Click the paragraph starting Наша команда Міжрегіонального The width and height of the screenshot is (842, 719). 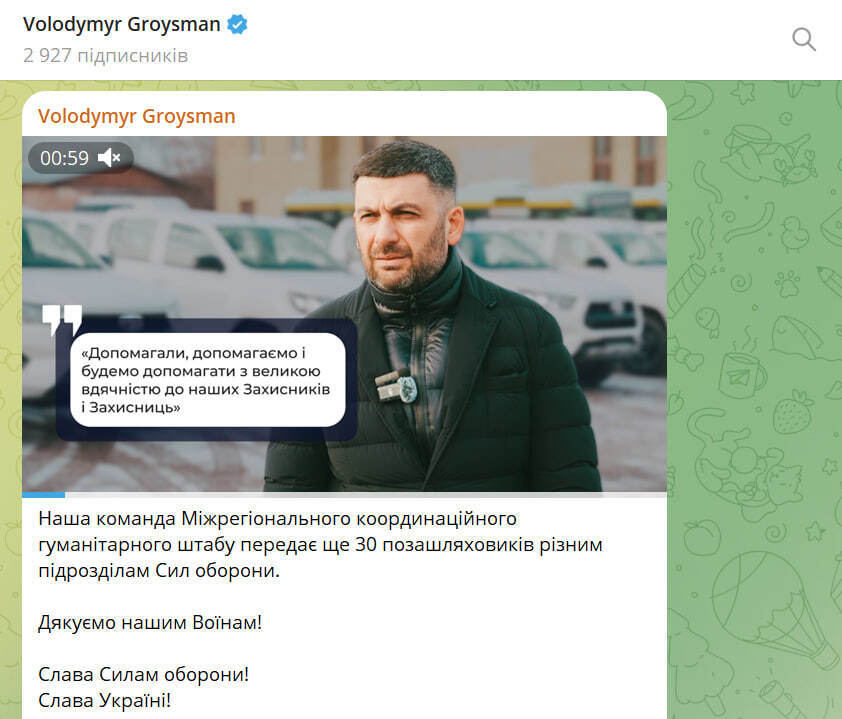click(x=320, y=544)
